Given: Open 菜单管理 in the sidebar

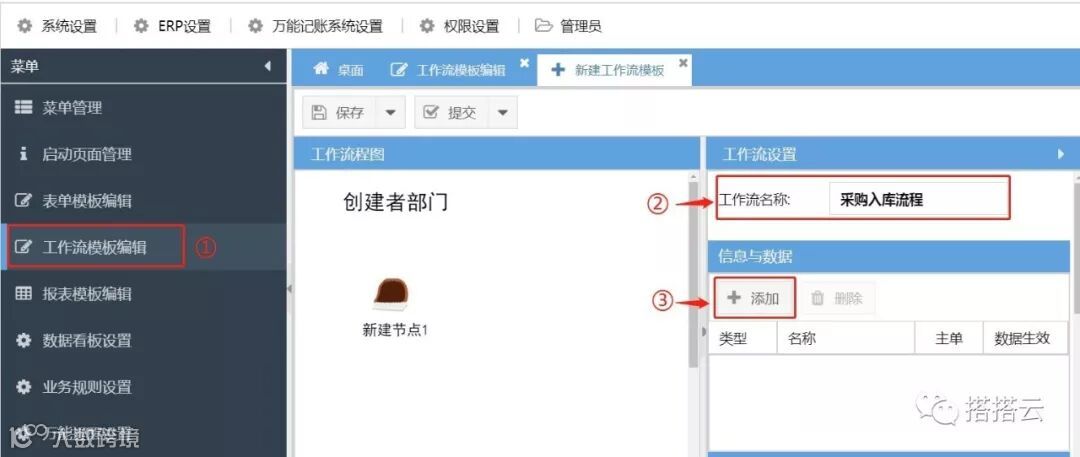Looking at the screenshot, I should (x=143, y=108).
